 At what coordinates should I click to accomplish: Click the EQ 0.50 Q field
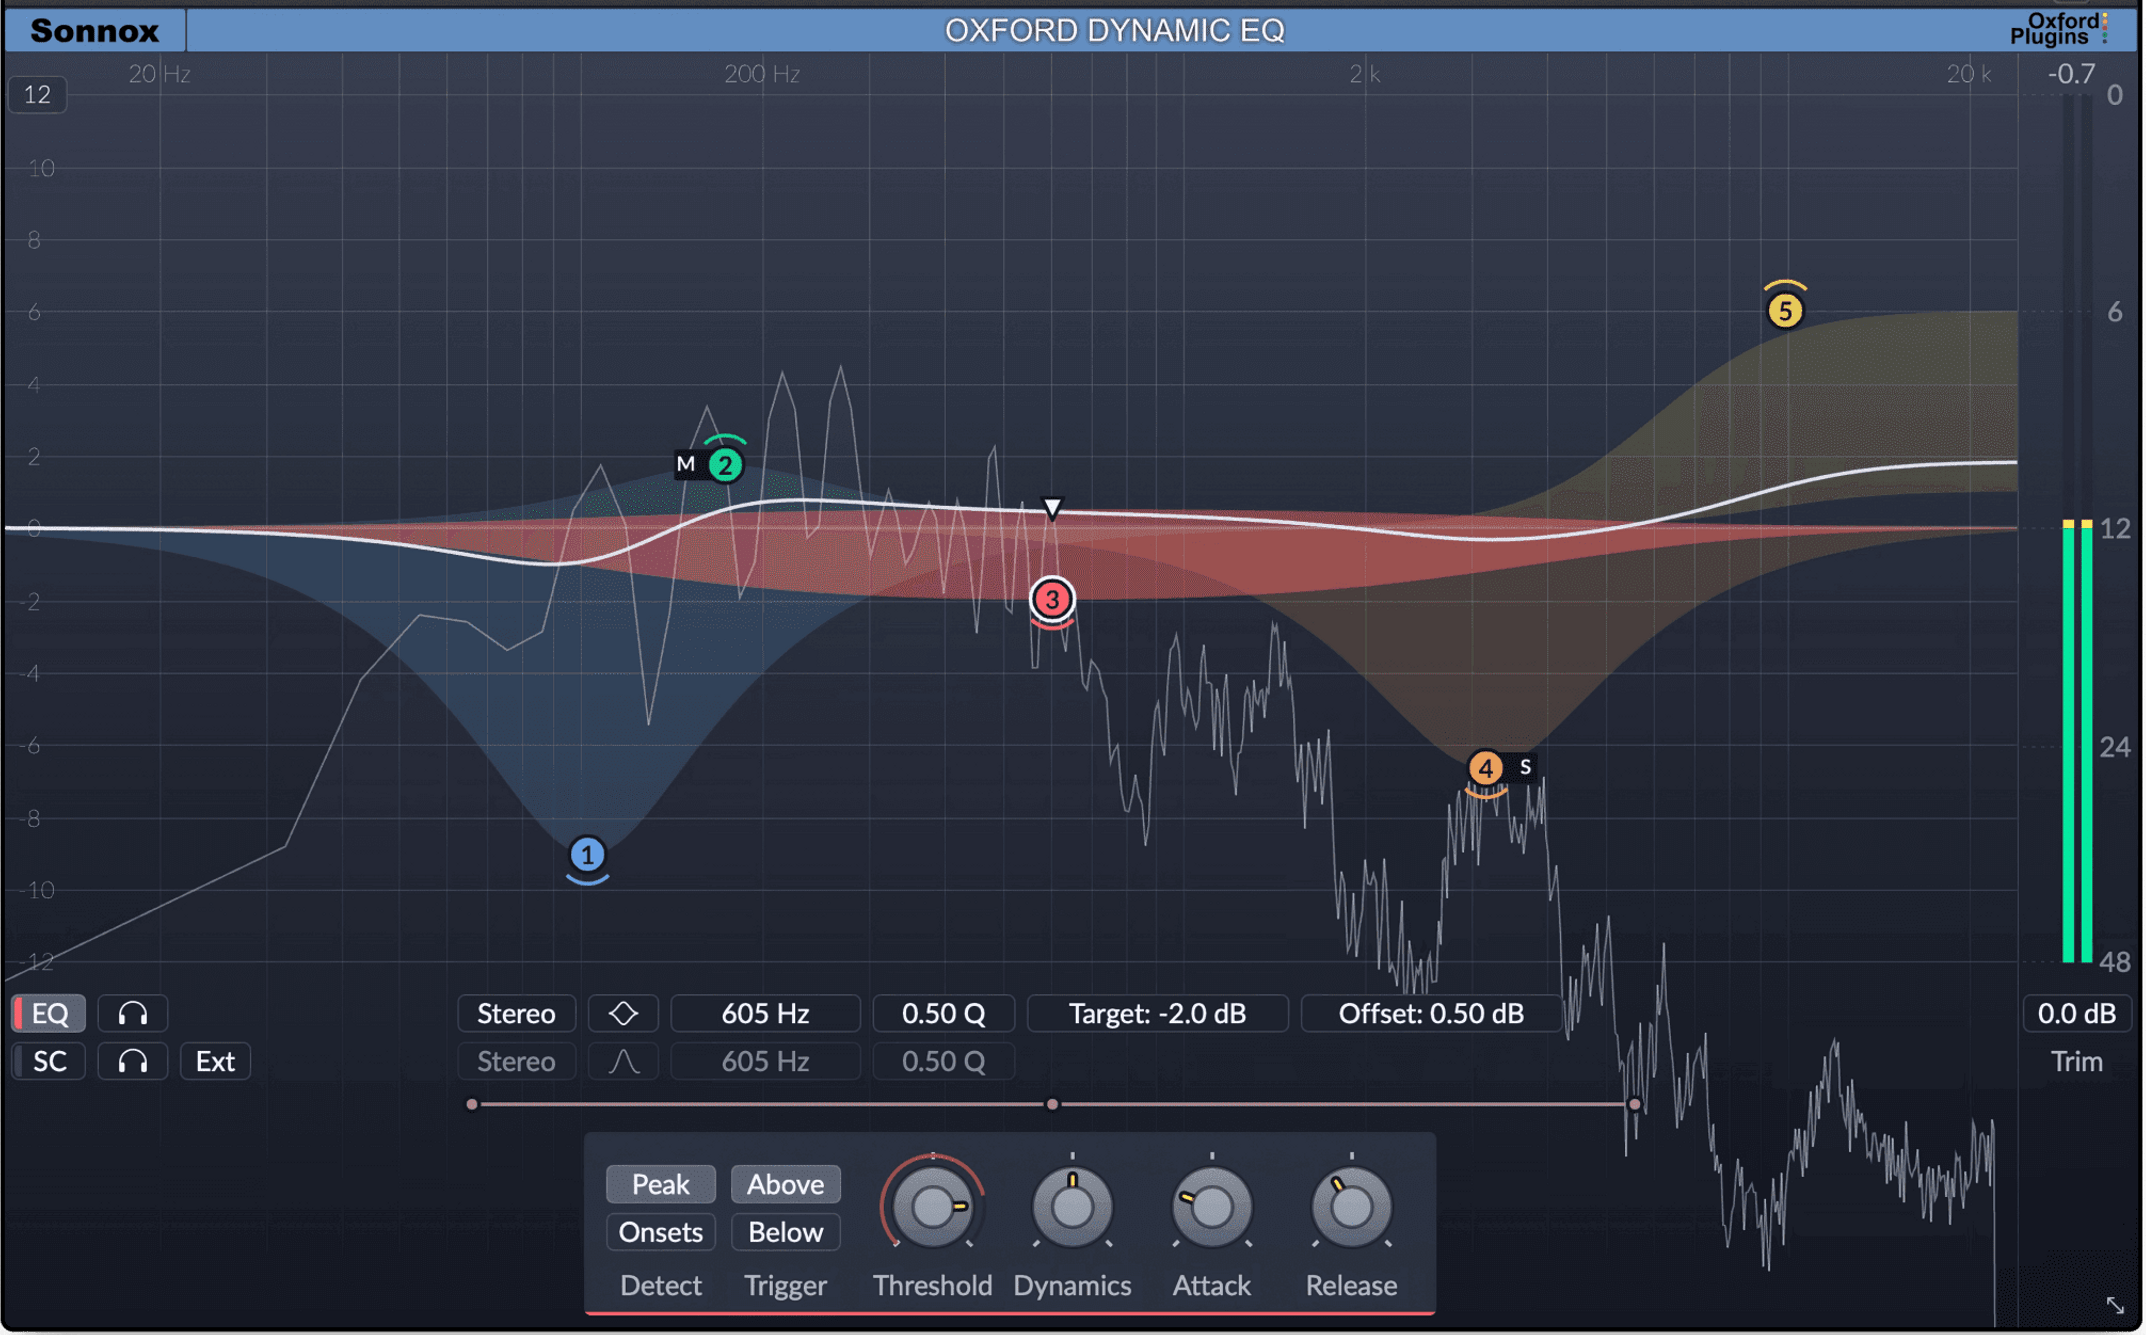pyautogui.click(x=943, y=1013)
